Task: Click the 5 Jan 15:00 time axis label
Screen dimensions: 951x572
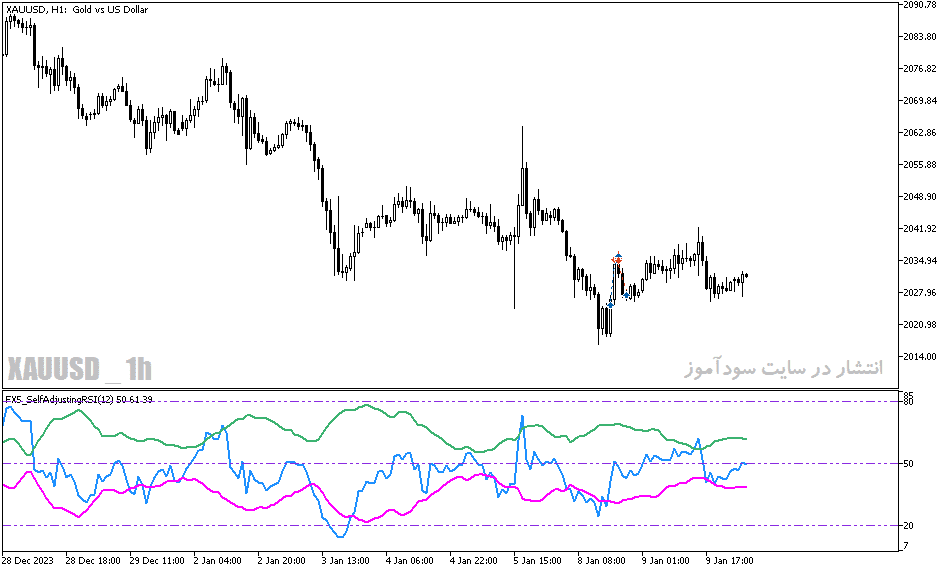Action: [x=537, y=560]
